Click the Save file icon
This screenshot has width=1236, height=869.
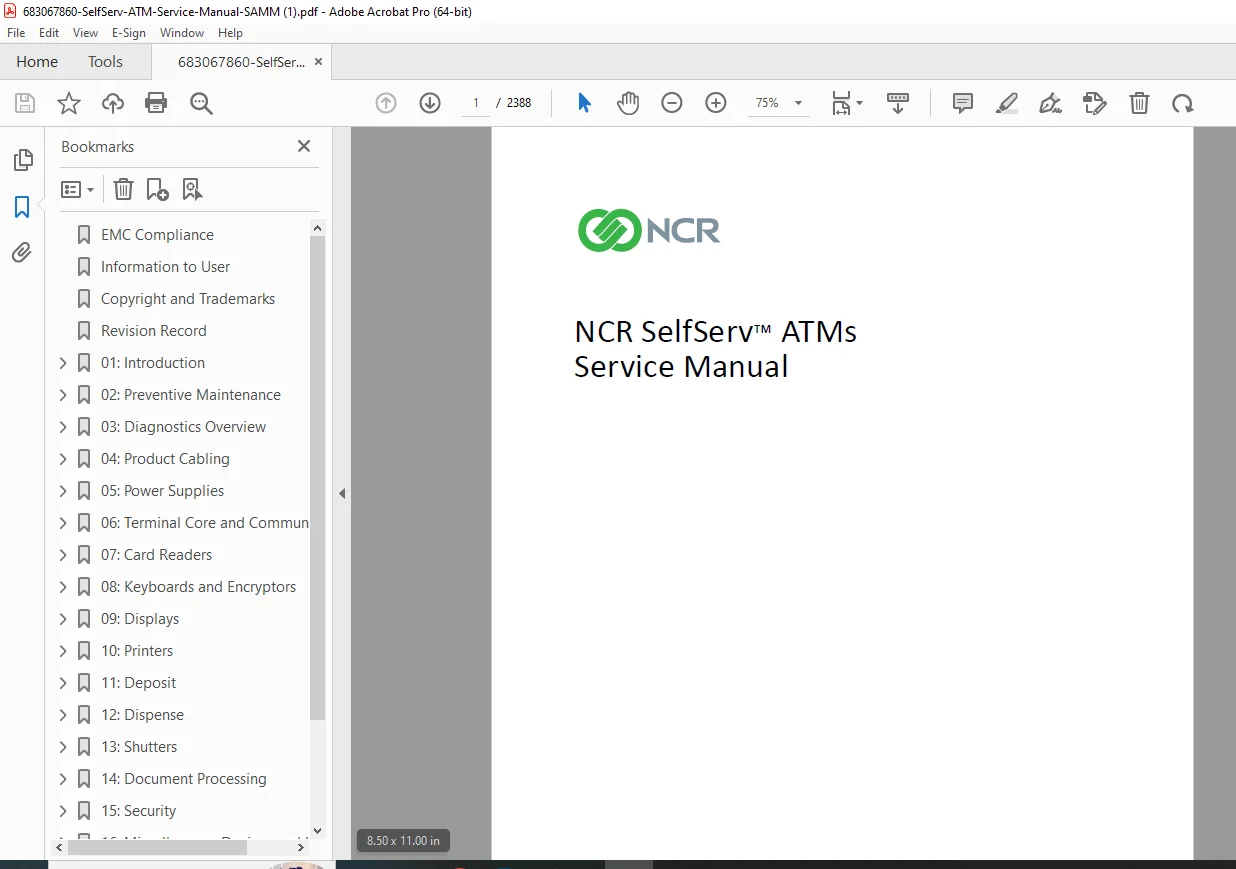click(25, 103)
